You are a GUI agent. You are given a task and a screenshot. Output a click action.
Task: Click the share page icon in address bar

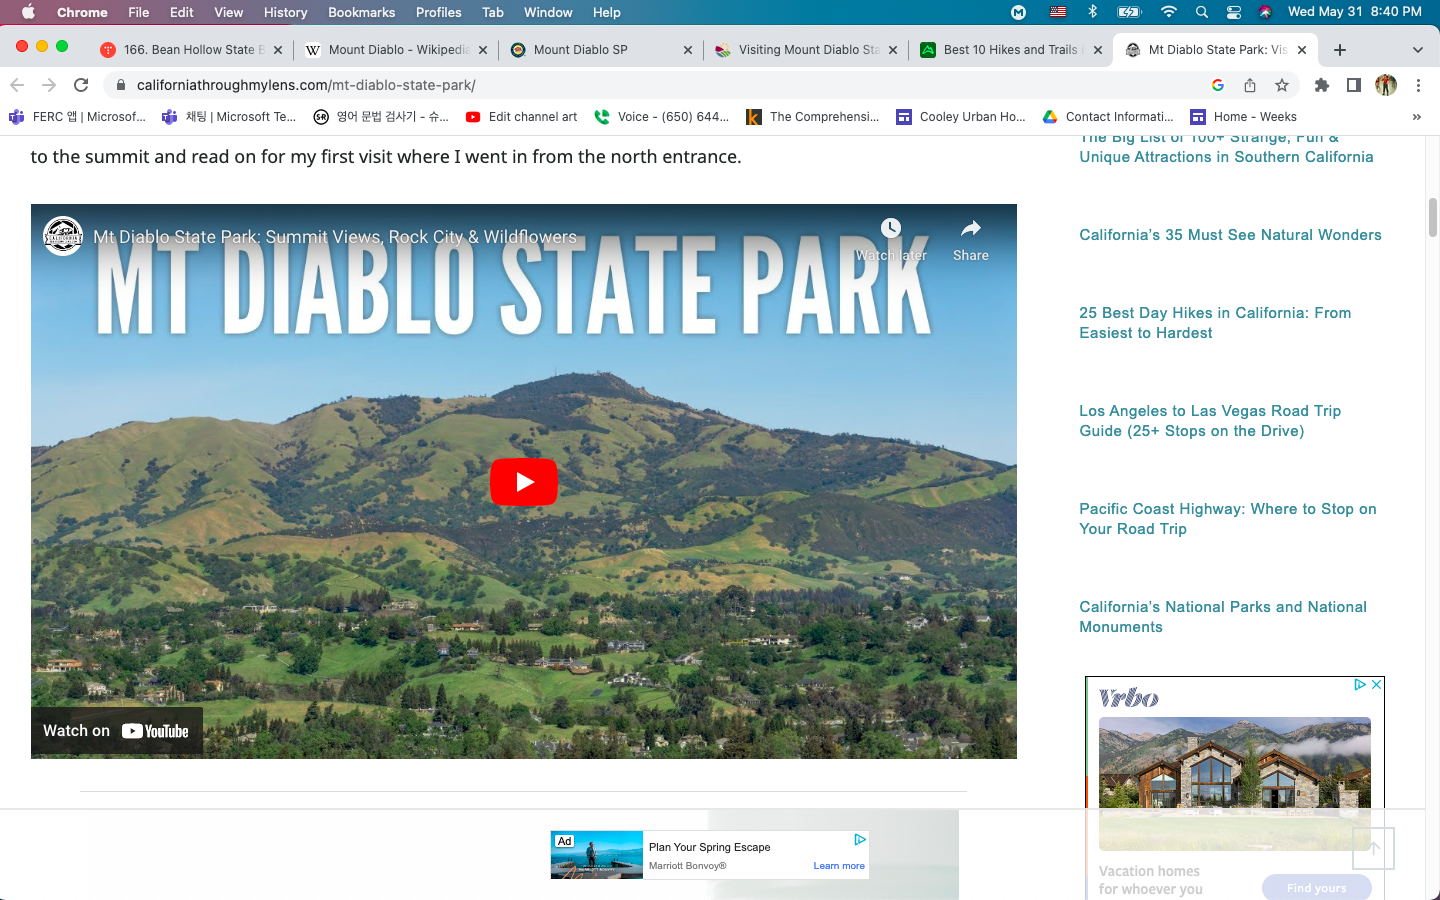[1250, 85]
